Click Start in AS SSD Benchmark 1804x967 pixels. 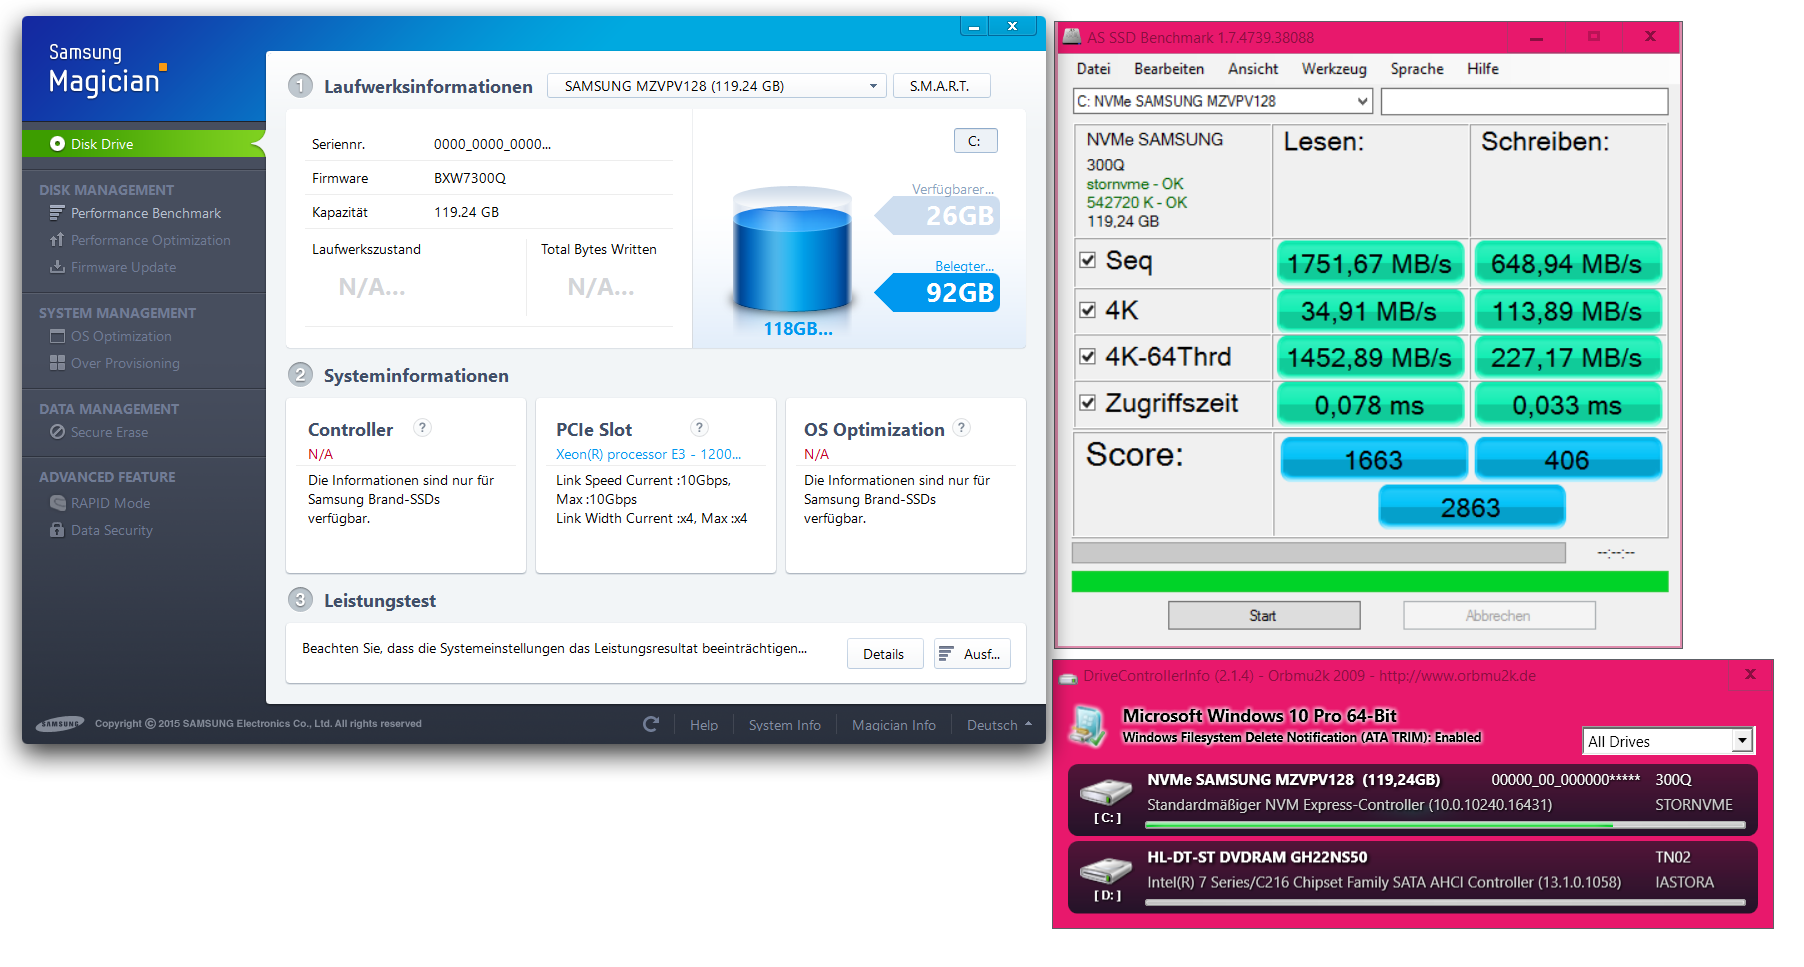[x=1264, y=615]
